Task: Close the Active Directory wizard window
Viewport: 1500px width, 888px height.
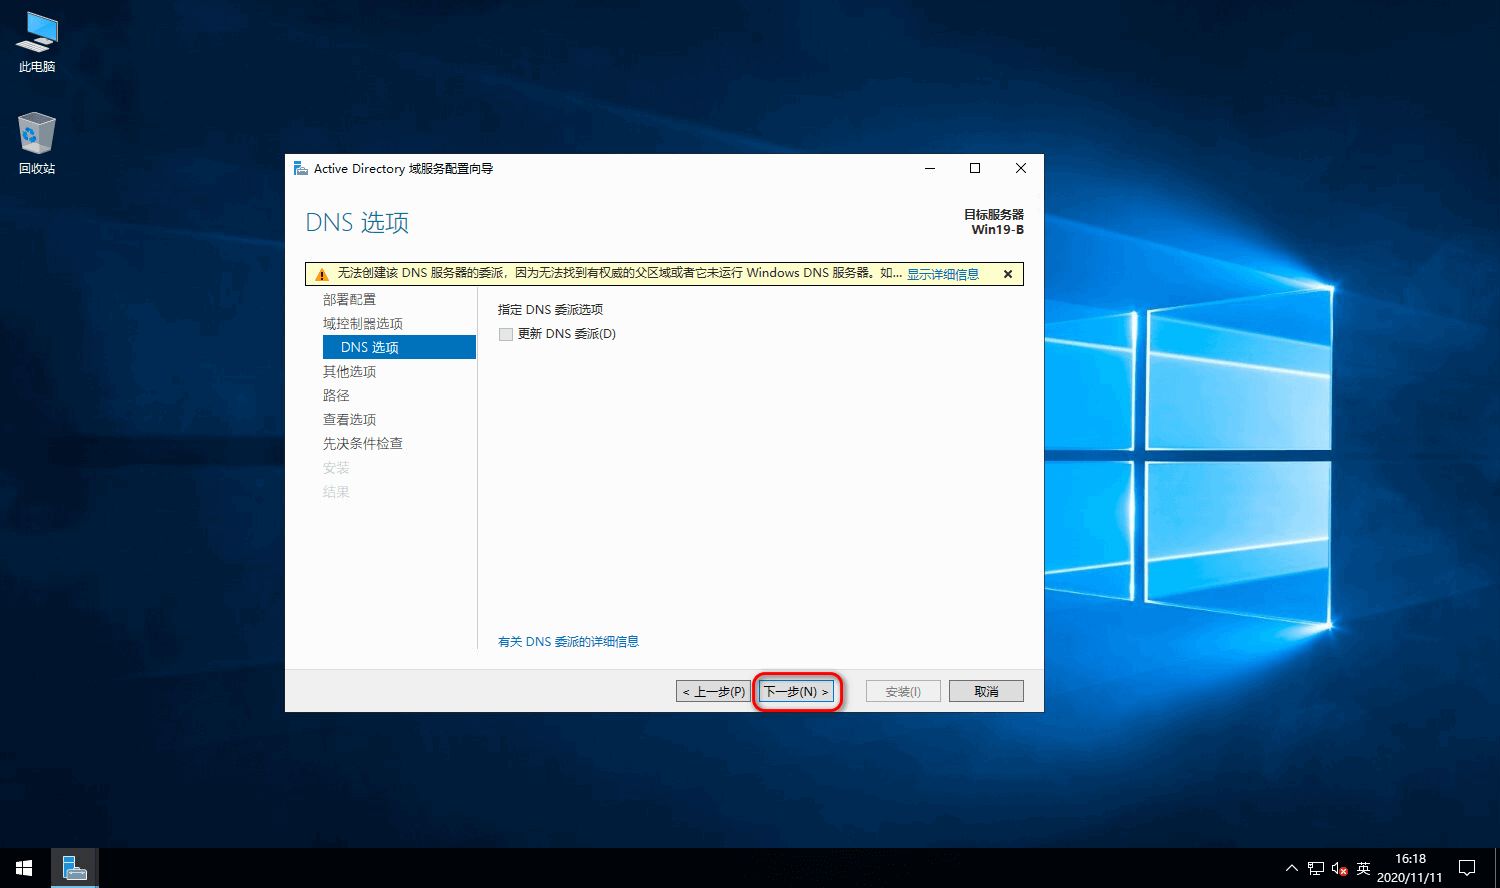Action: (x=1021, y=168)
